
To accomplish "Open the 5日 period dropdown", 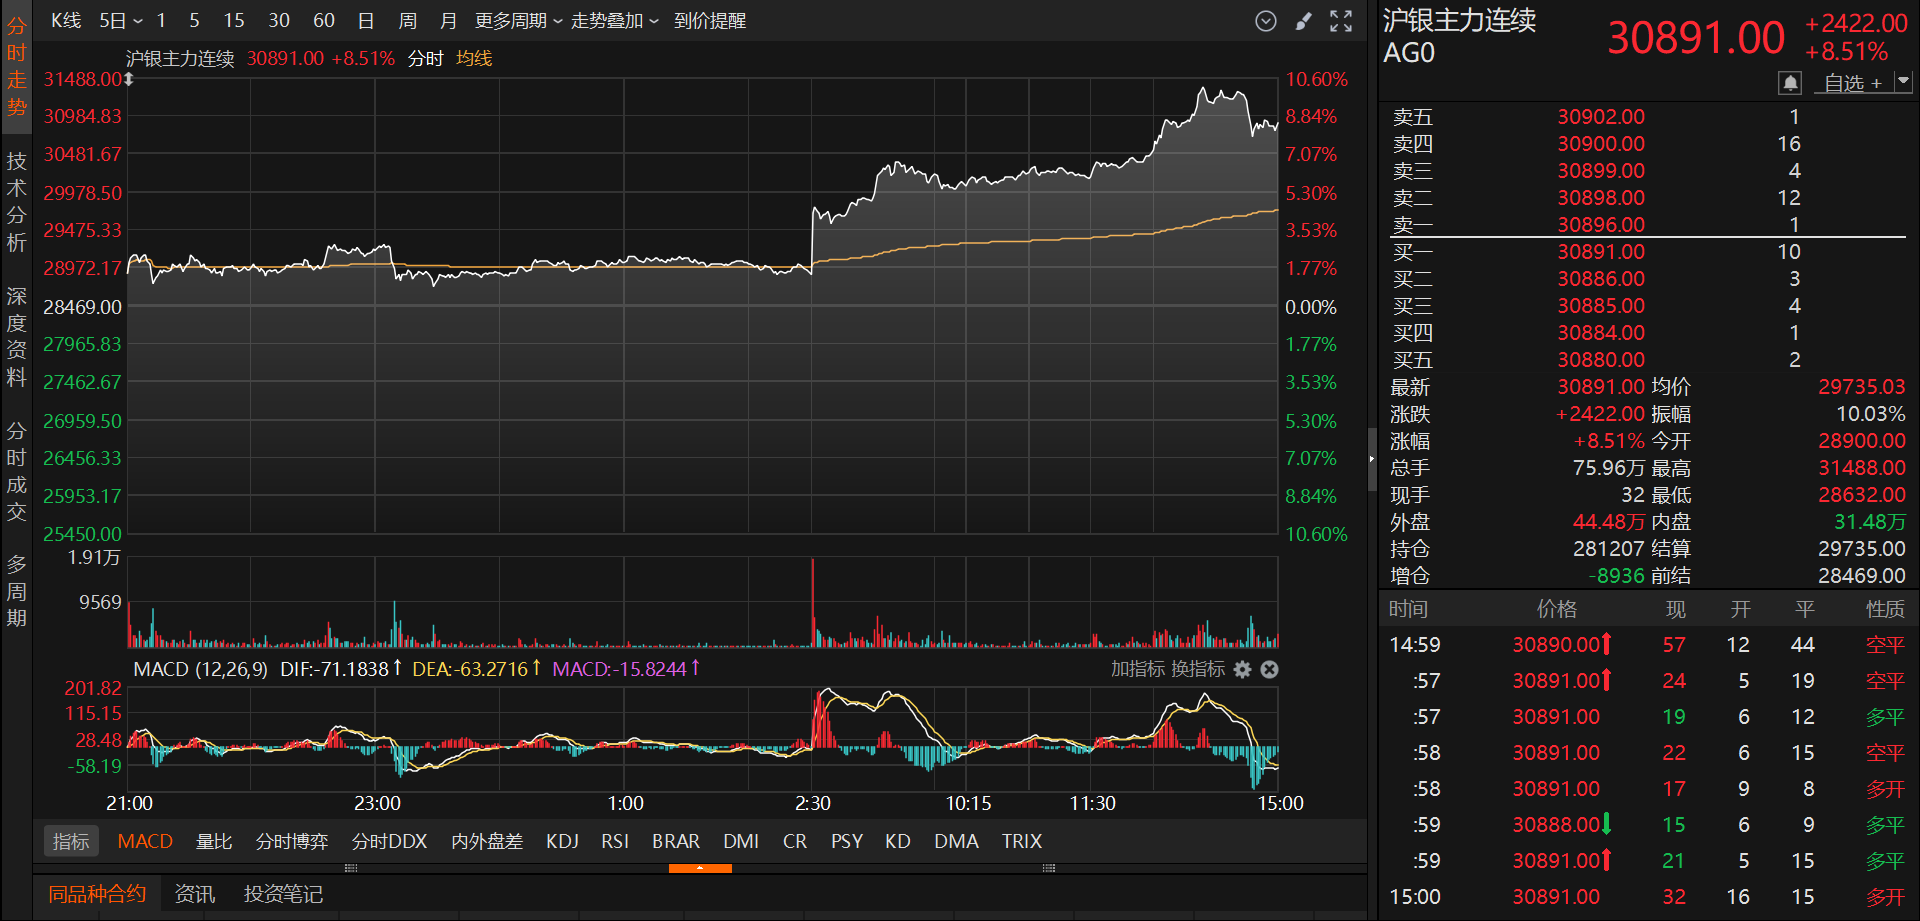I will pyautogui.click(x=121, y=21).
